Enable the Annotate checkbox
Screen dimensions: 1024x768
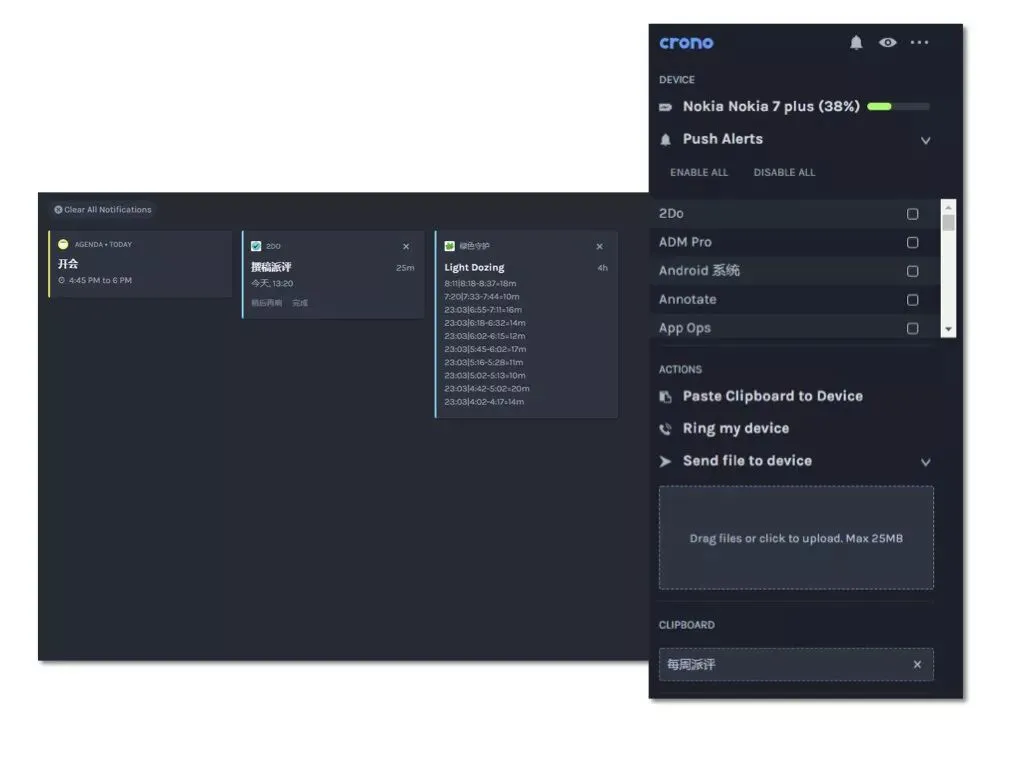[x=912, y=300]
